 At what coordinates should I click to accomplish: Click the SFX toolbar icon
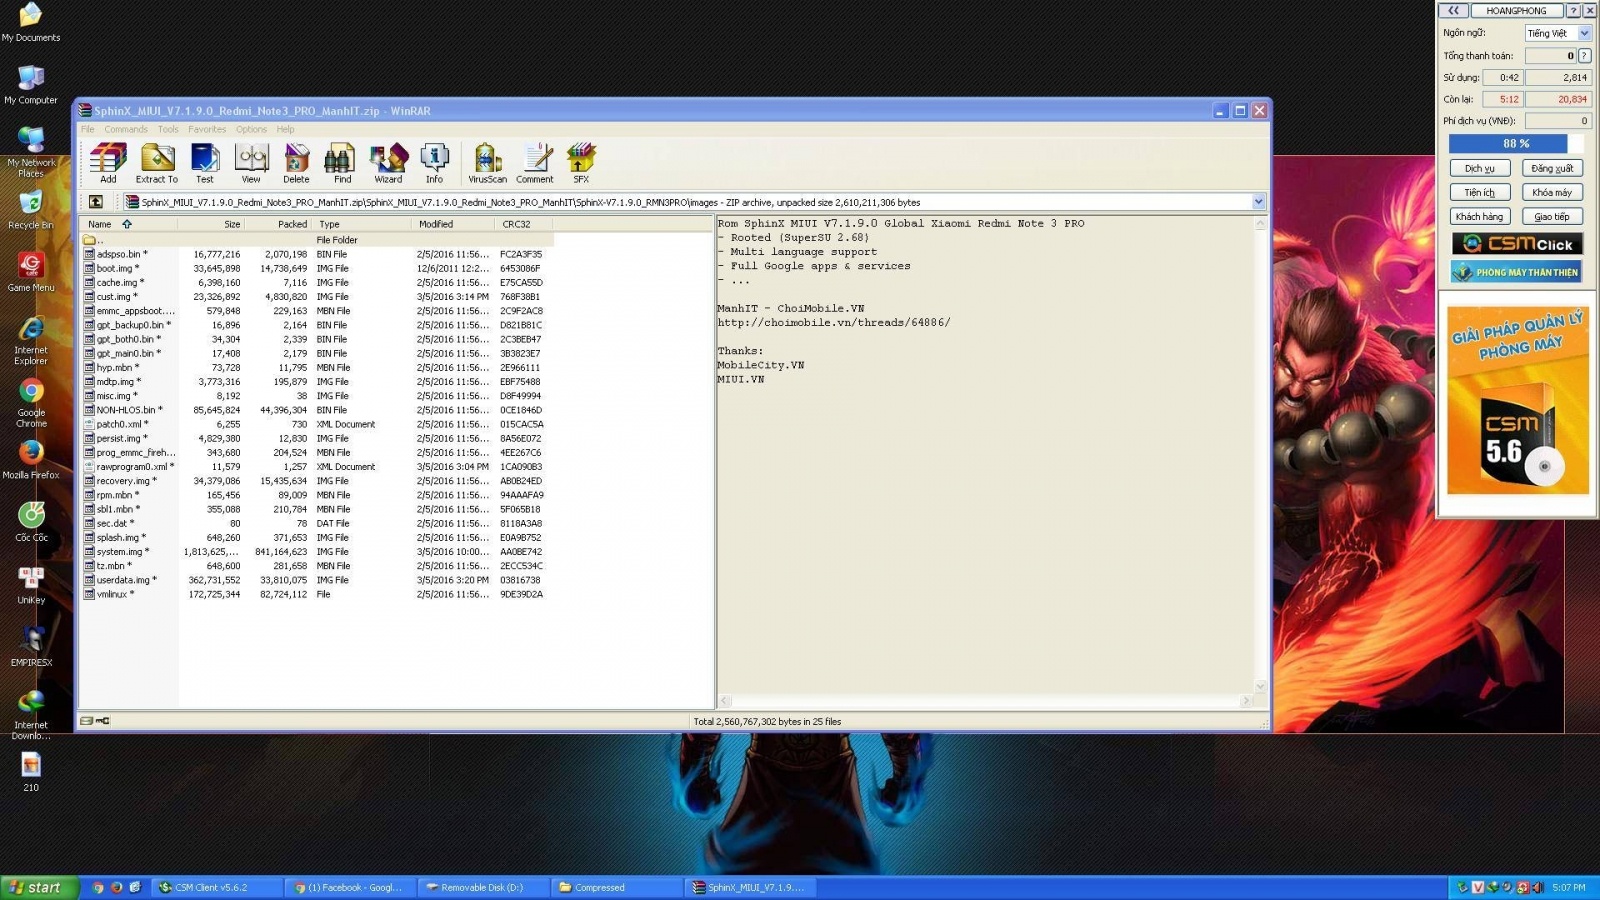coord(581,162)
